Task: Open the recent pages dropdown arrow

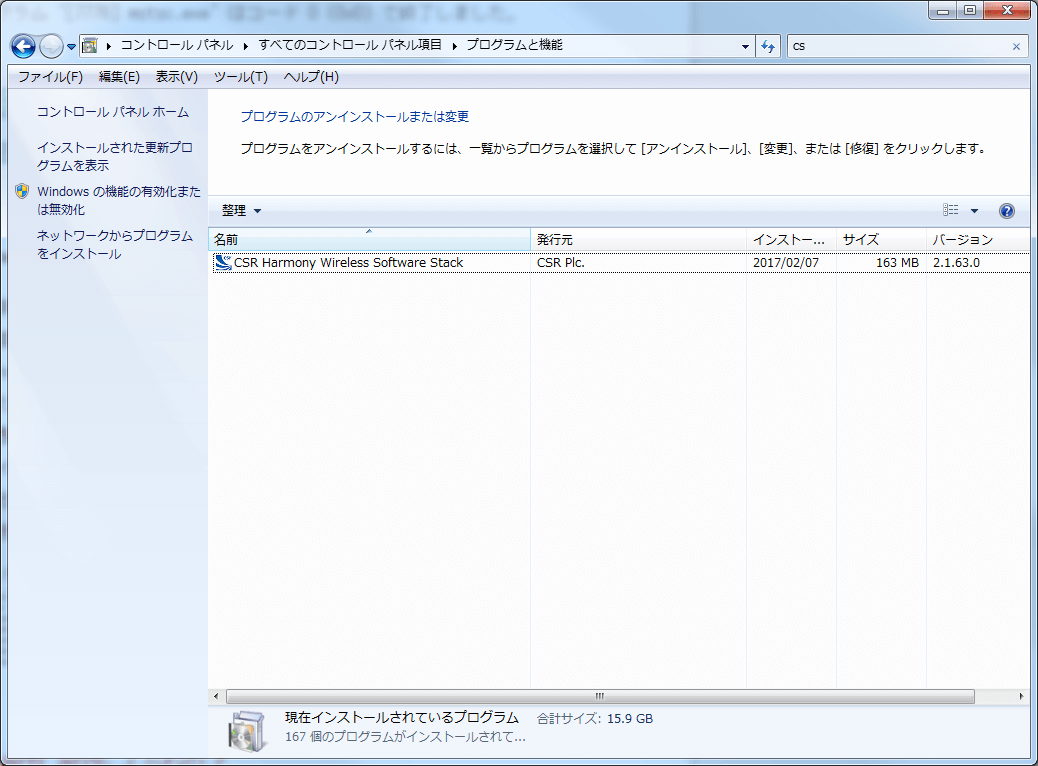Action: (x=72, y=47)
